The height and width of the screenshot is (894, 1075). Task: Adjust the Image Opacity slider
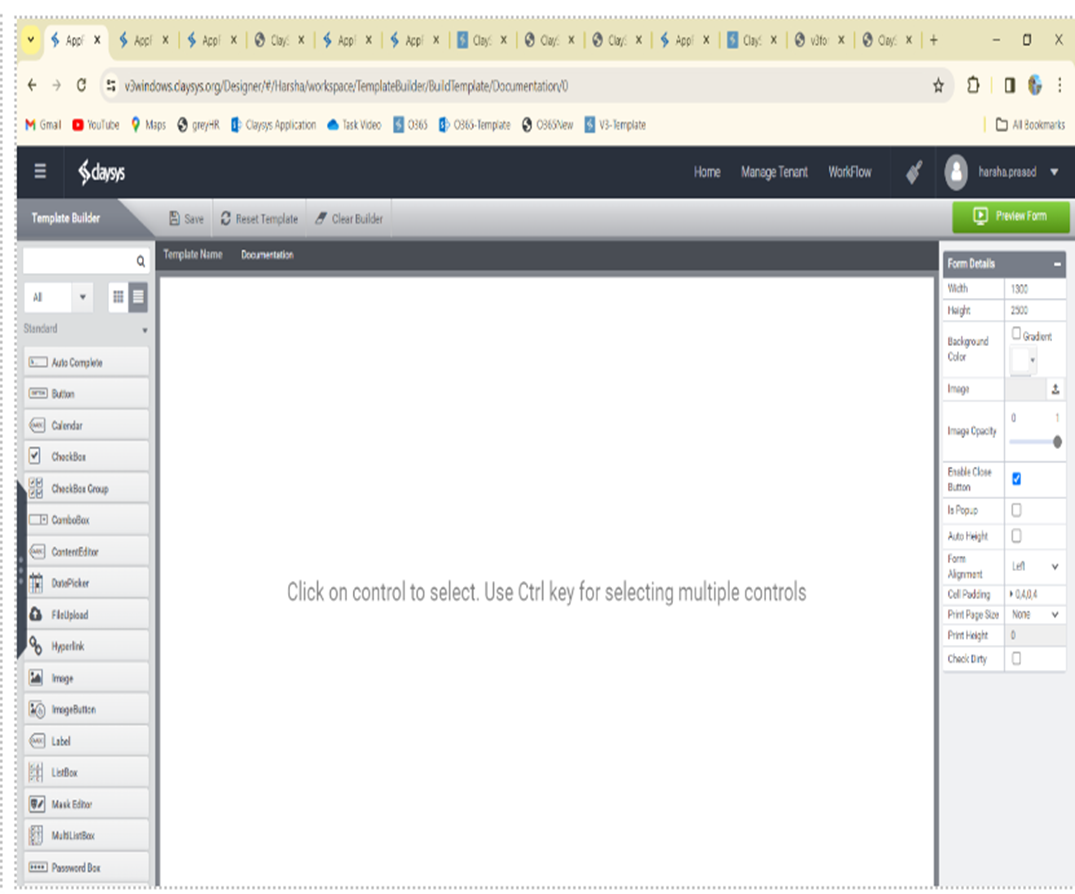click(1059, 441)
